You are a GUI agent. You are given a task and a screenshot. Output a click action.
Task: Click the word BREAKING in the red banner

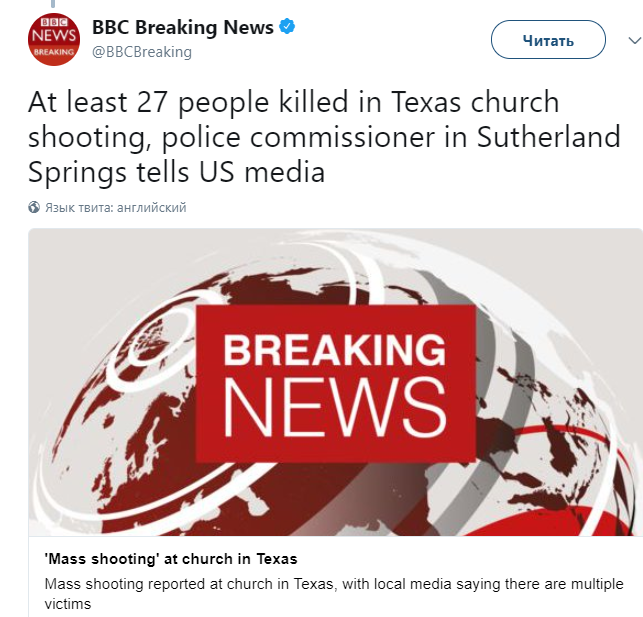334,351
